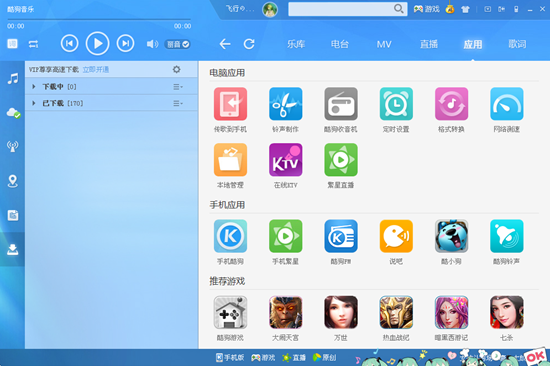The image size is (550, 366).
Task: Open 本地管理 local manager
Action: pos(230,160)
